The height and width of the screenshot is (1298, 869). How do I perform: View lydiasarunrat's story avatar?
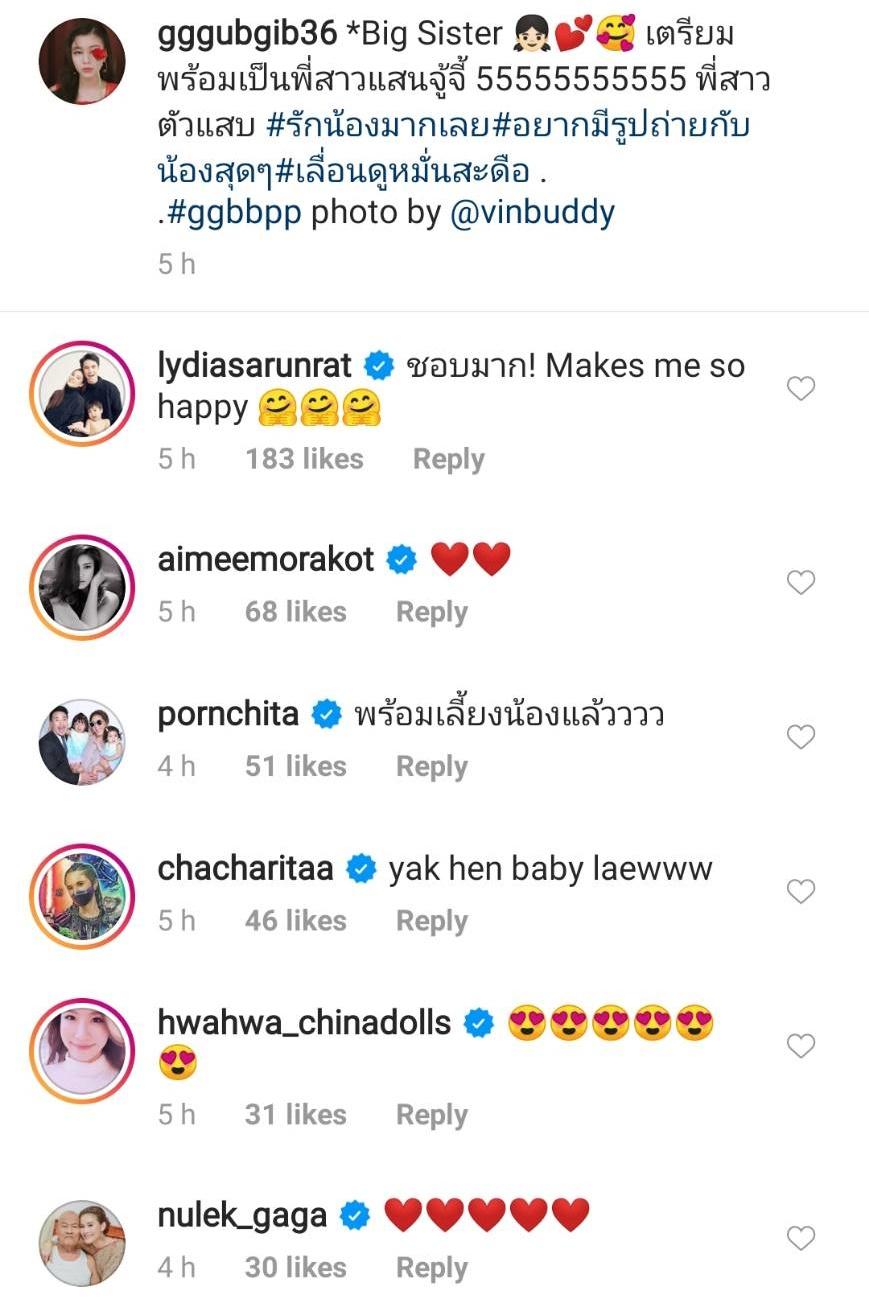pos(82,389)
